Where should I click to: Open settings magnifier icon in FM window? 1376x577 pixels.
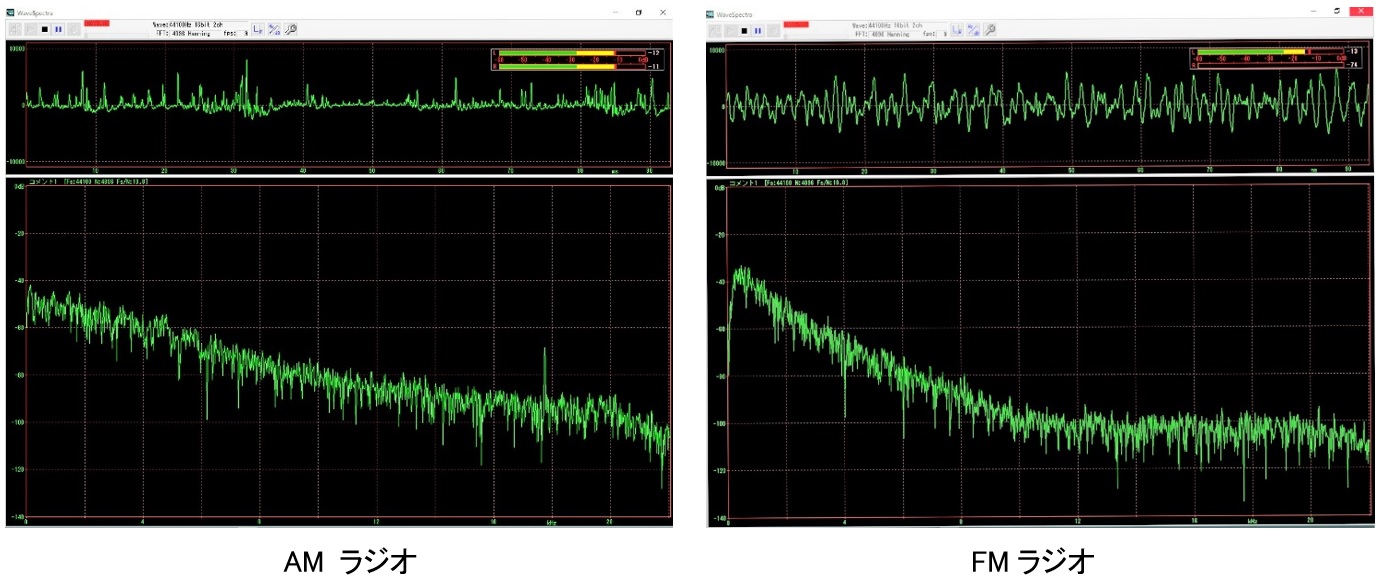[989, 30]
